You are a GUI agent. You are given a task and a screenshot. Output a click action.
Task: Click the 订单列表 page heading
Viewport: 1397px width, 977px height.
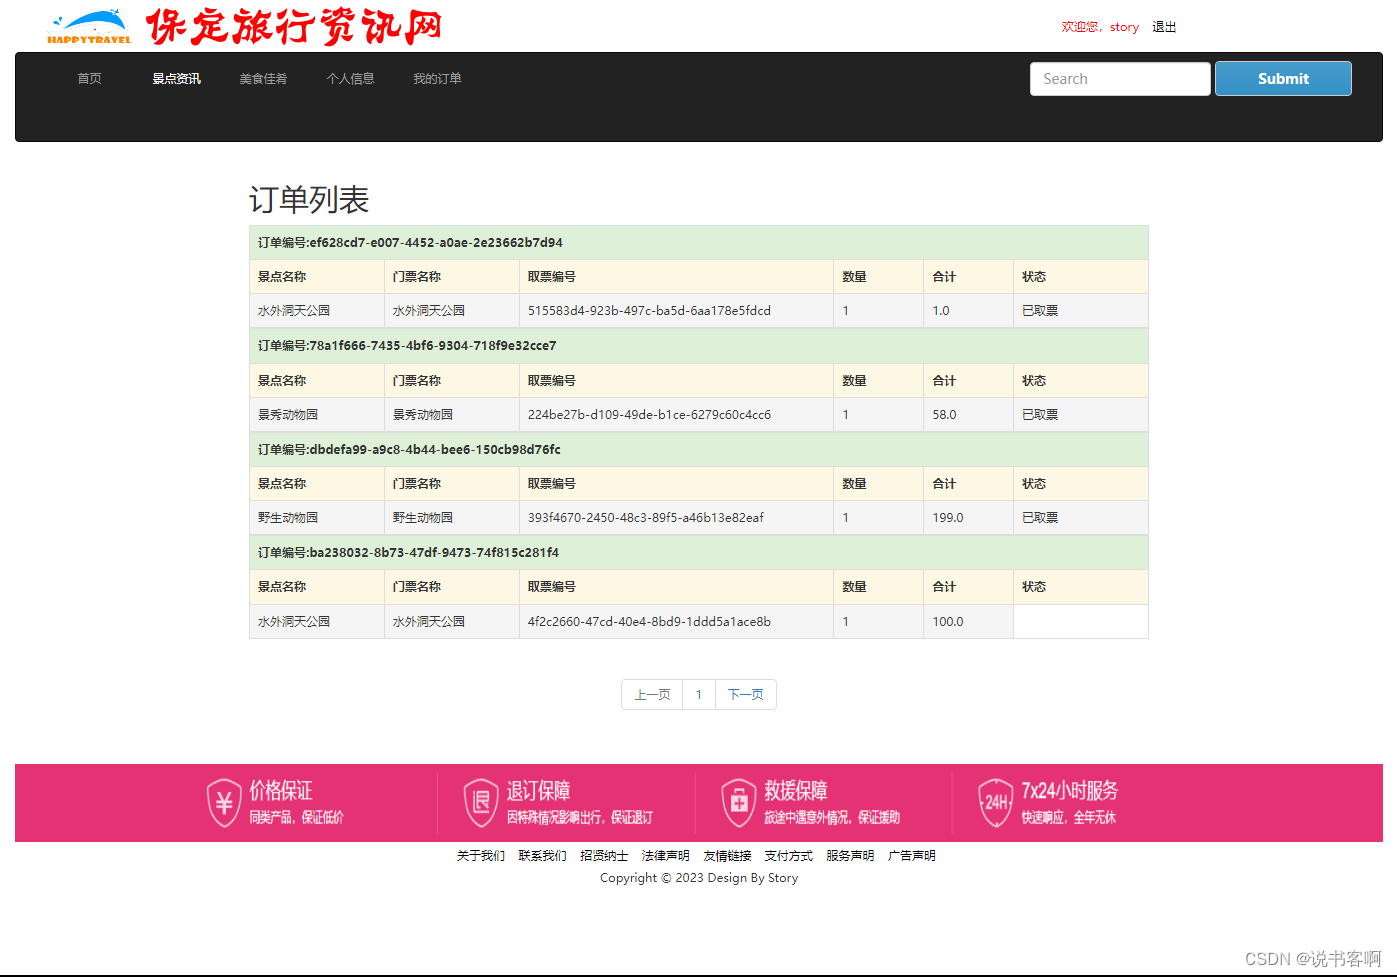click(x=309, y=200)
